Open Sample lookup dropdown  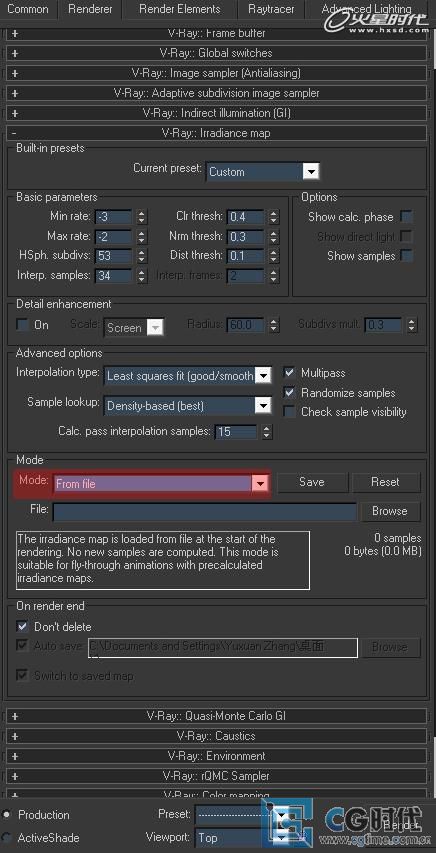tap(188, 405)
